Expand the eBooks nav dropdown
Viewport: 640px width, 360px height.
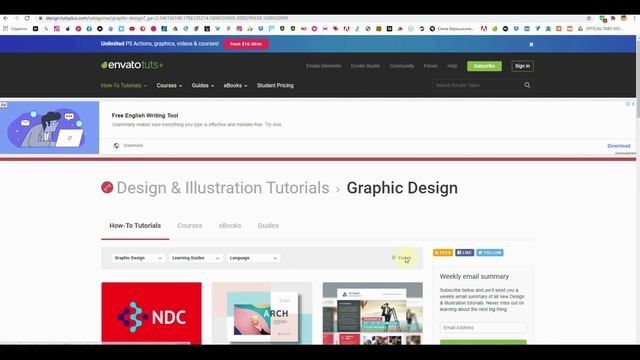coord(235,85)
